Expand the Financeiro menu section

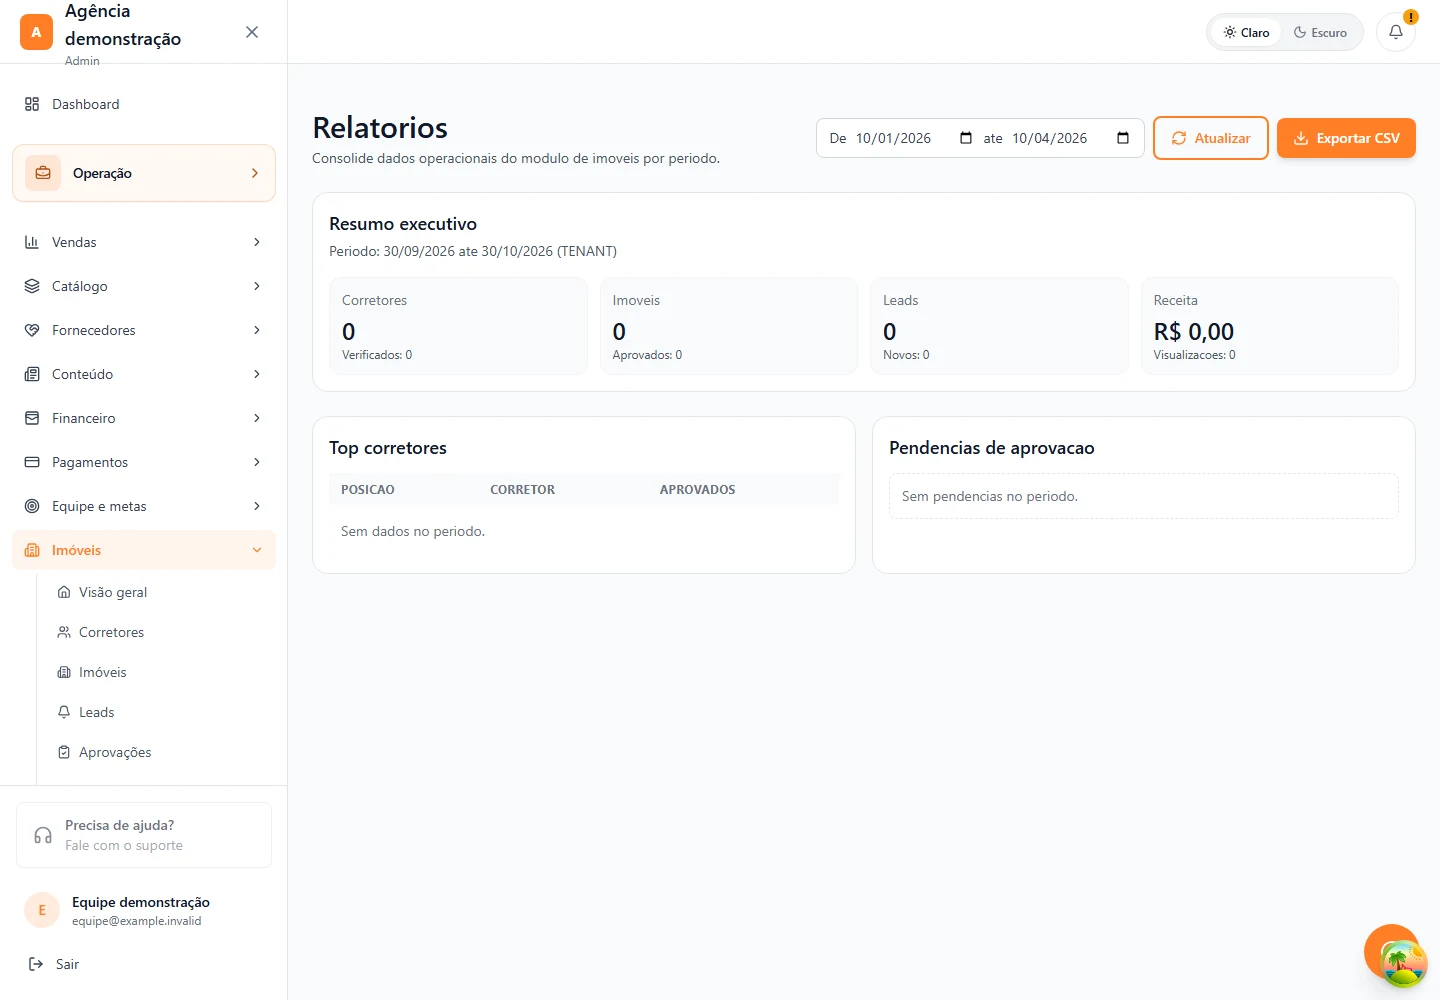click(144, 418)
